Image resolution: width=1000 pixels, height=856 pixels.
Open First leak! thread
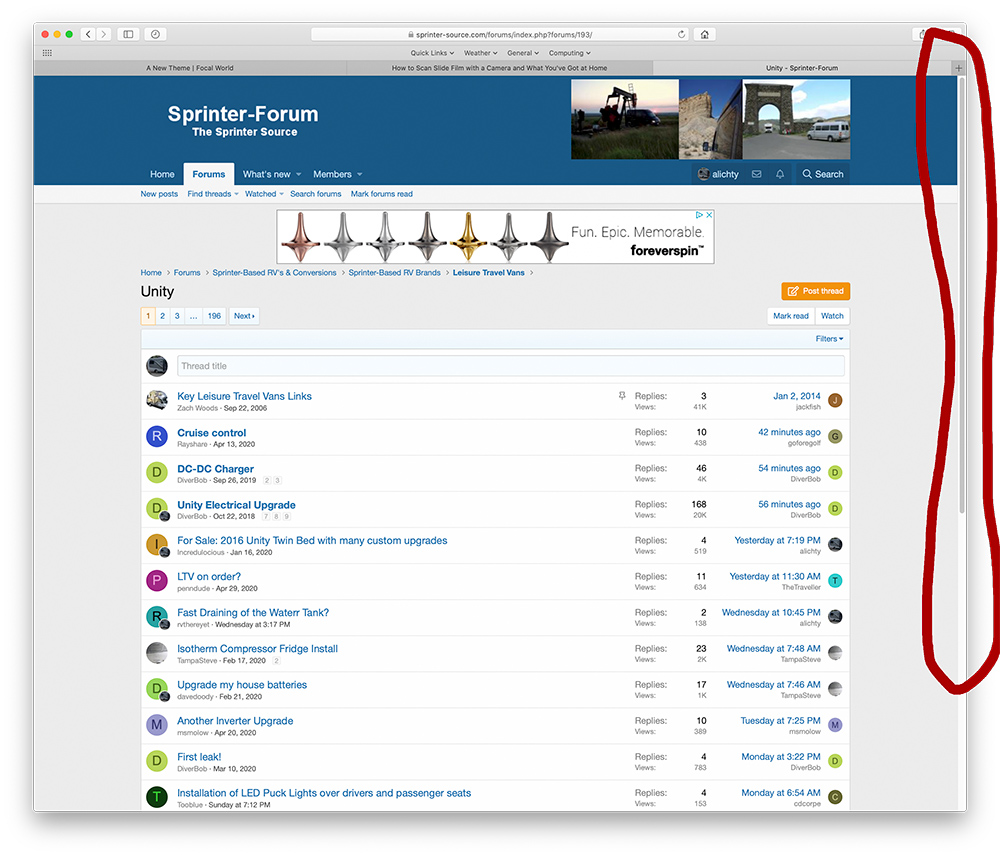(199, 757)
